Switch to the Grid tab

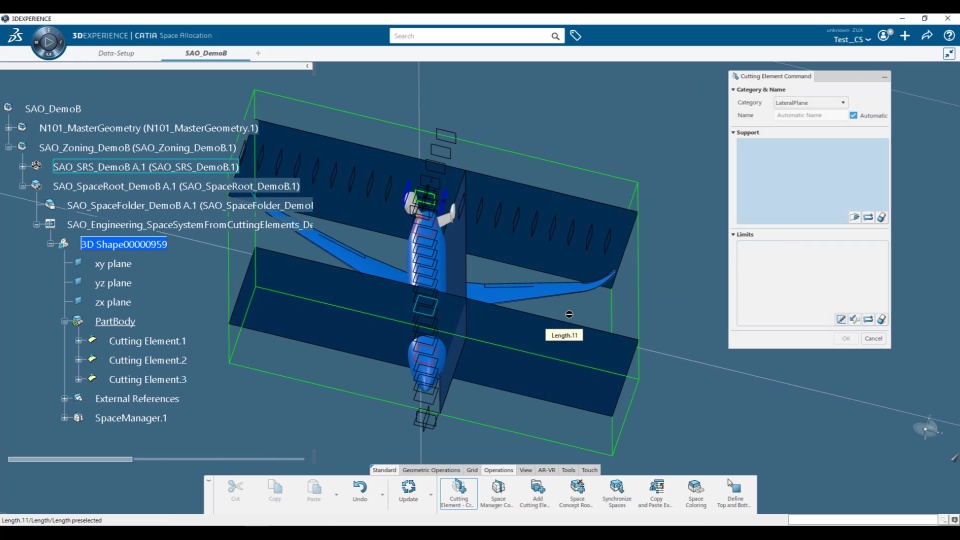tap(472, 470)
